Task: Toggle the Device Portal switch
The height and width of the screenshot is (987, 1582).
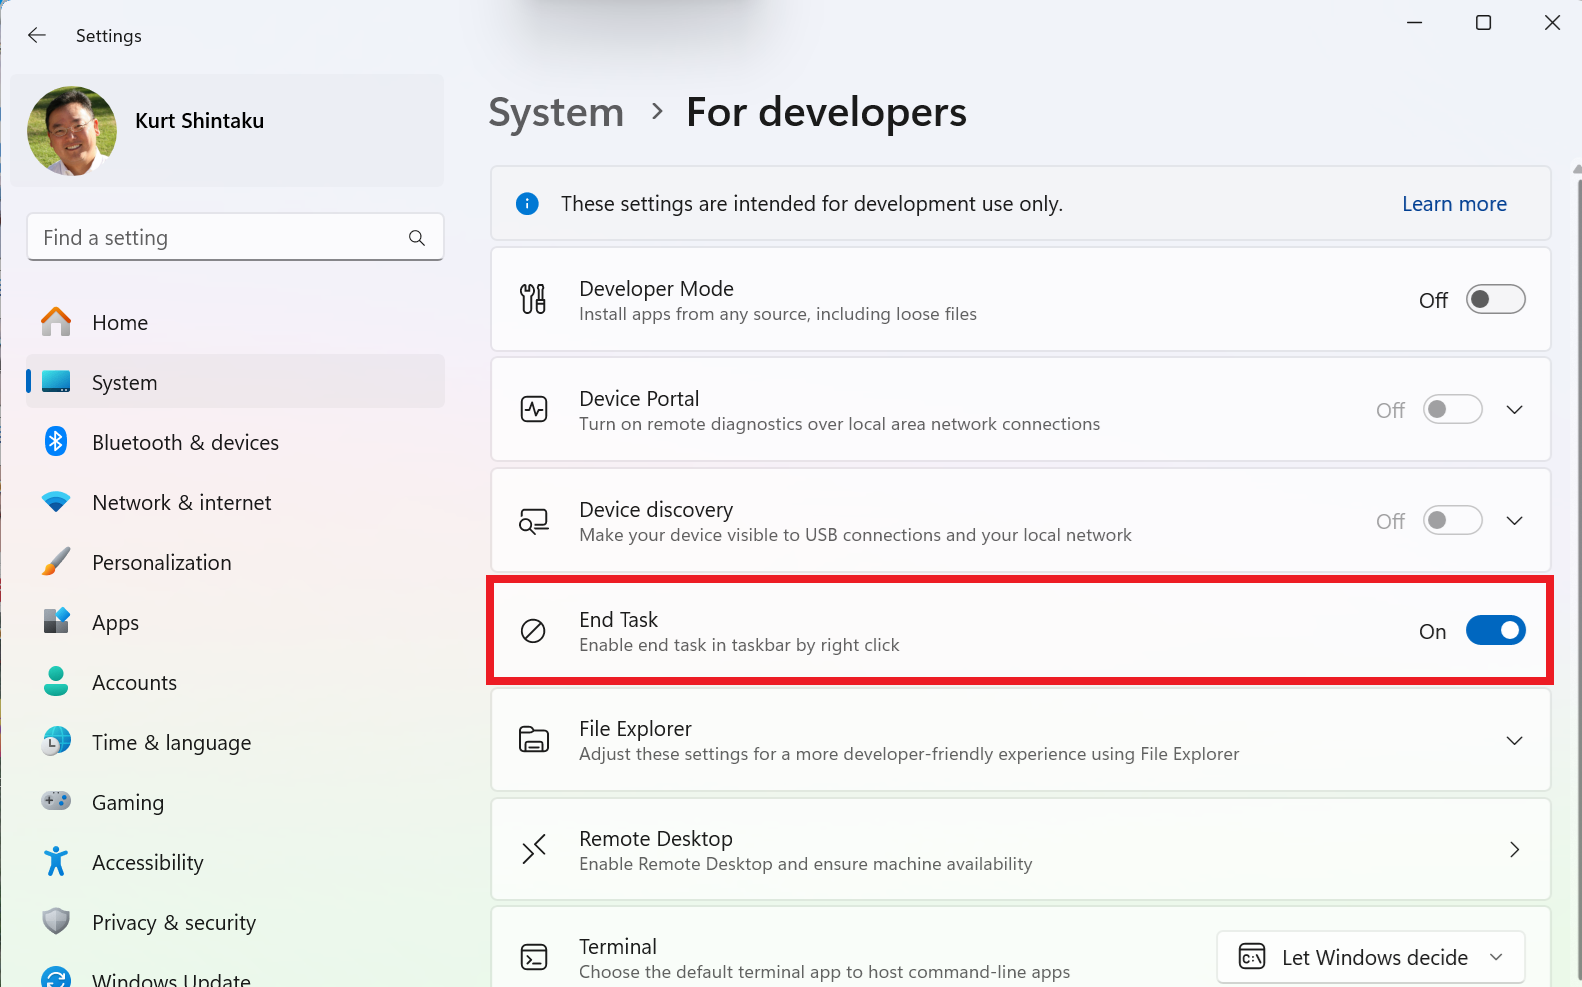Action: (x=1452, y=410)
